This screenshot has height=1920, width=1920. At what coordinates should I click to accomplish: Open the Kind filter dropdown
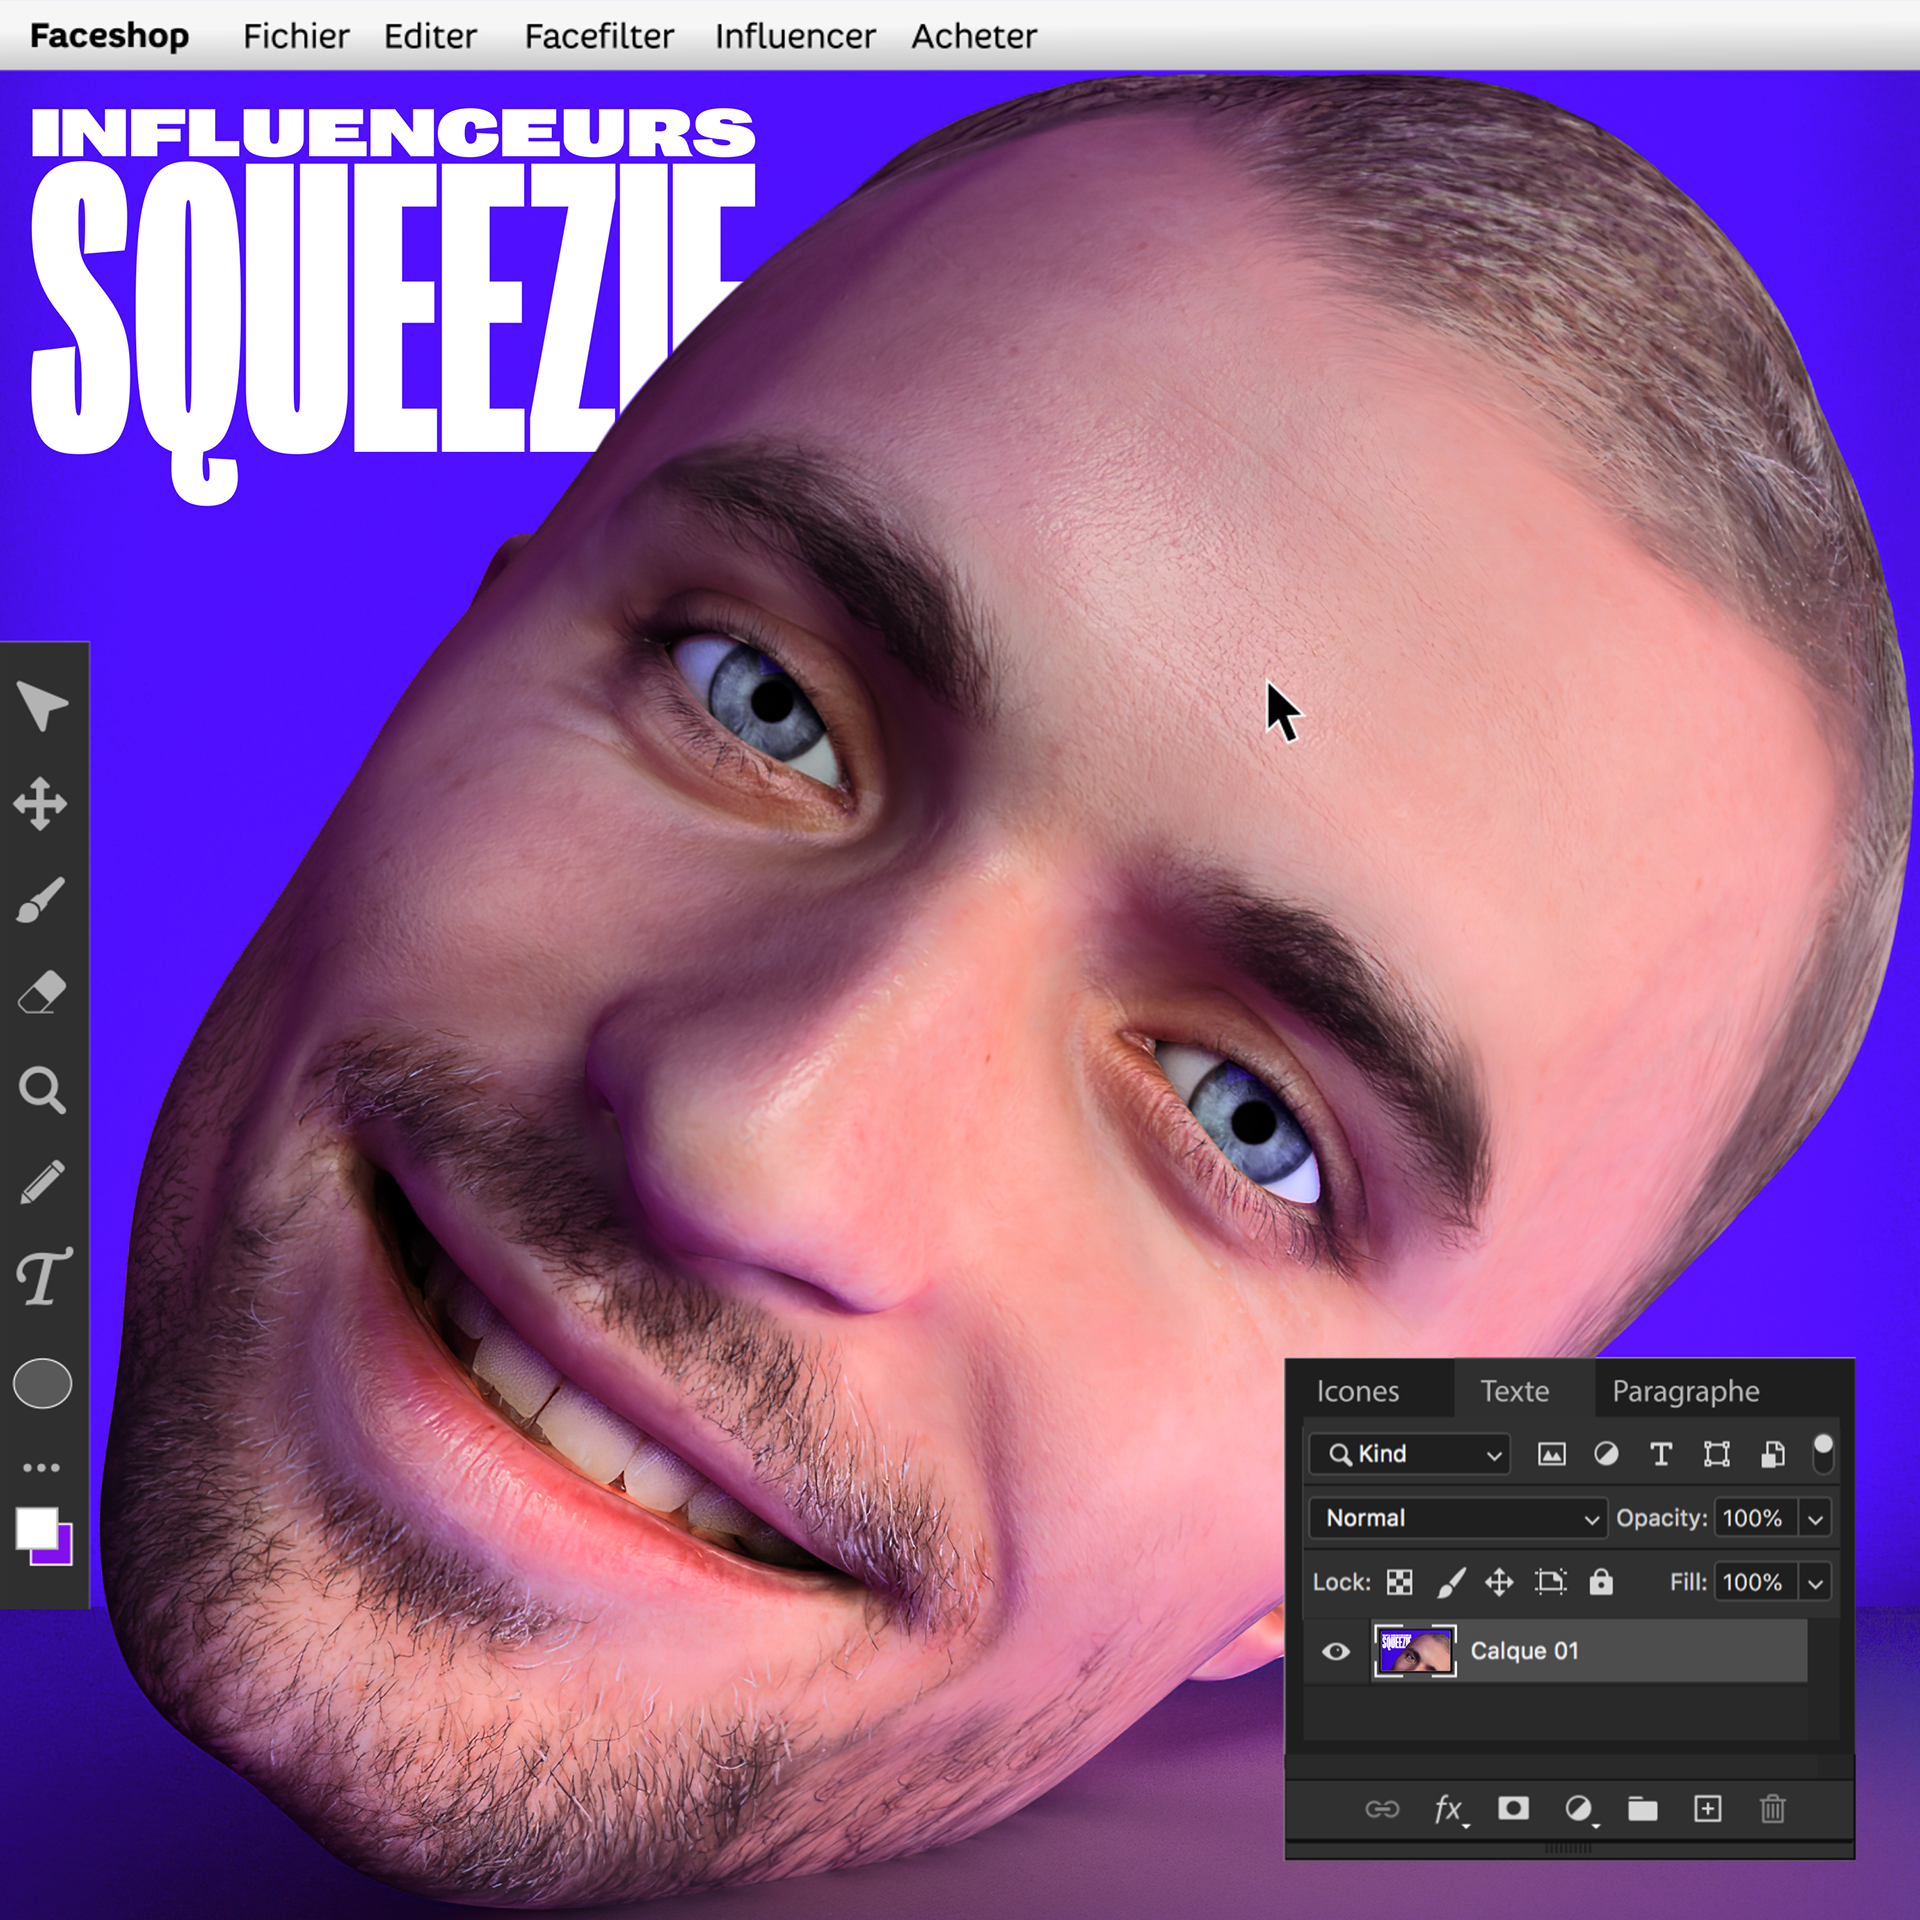click(1410, 1454)
